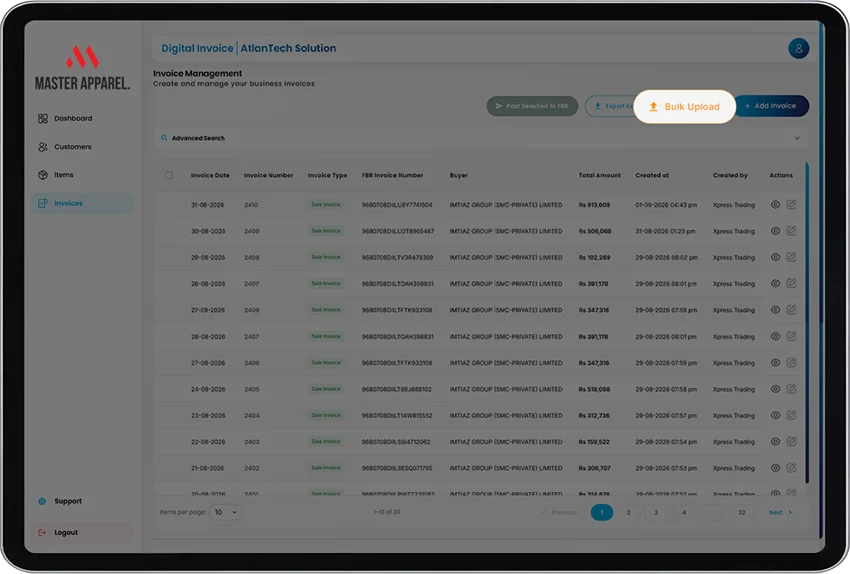Click the Bulk Upload button

[684, 107]
